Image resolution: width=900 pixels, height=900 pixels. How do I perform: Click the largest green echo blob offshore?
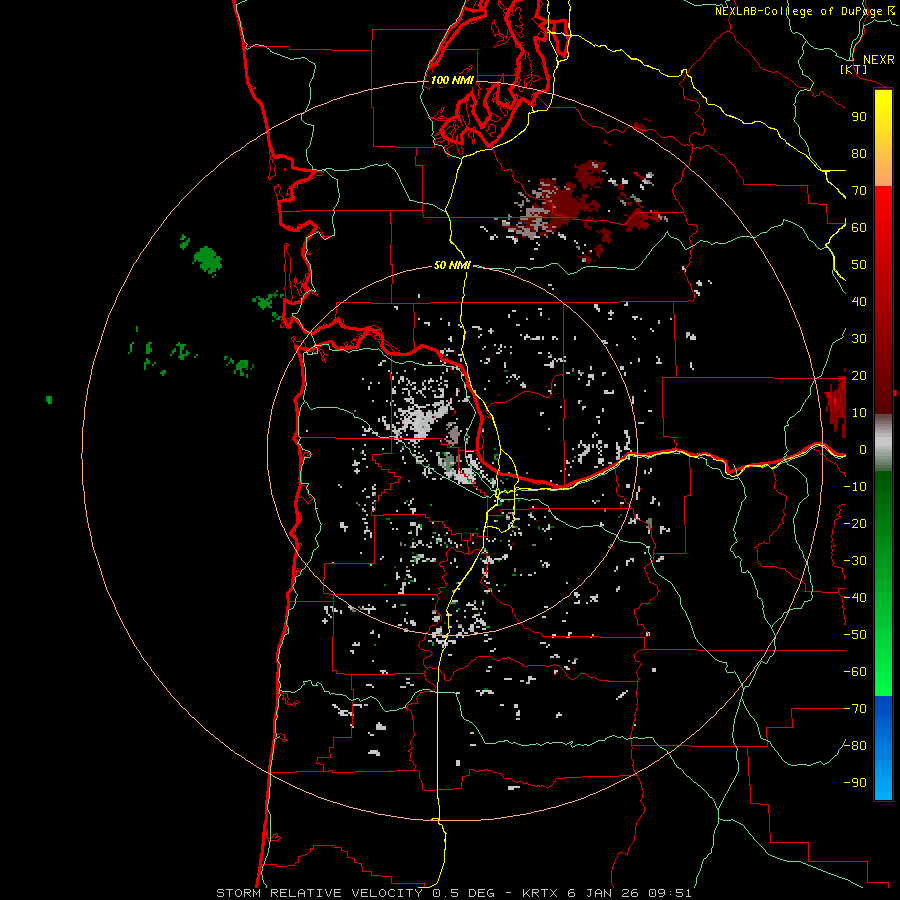[x=207, y=260]
